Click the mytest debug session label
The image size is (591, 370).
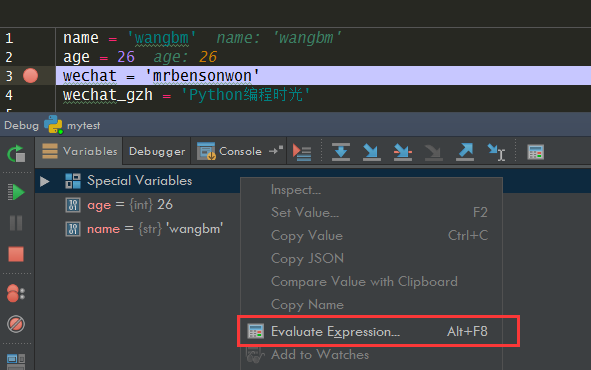click(84, 125)
